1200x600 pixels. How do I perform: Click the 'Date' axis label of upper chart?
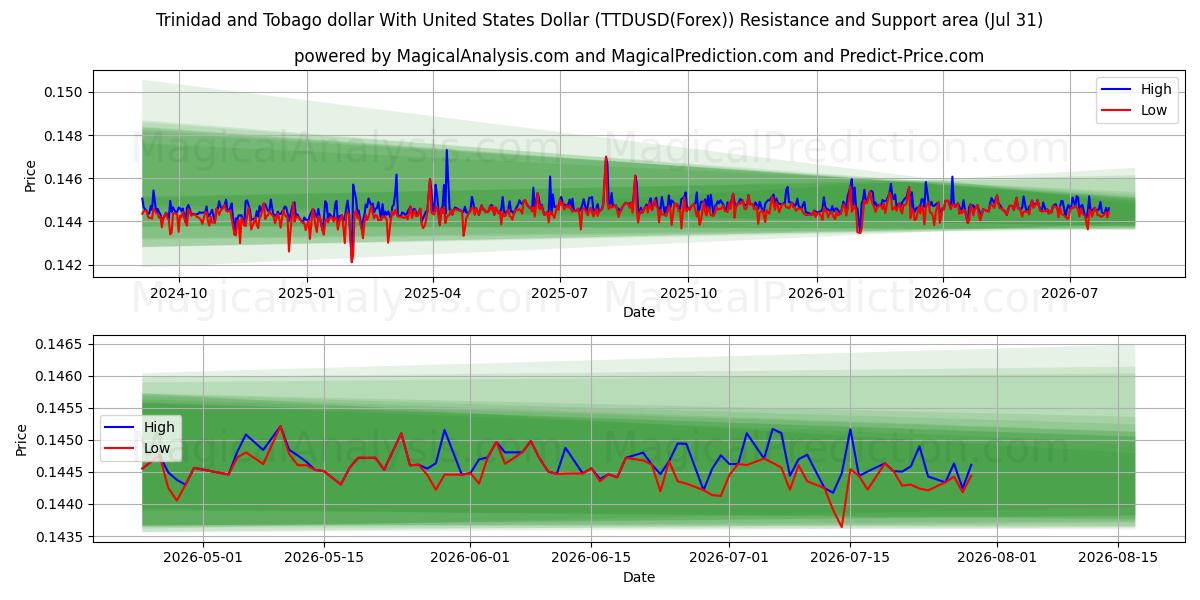(x=639, y=313)
